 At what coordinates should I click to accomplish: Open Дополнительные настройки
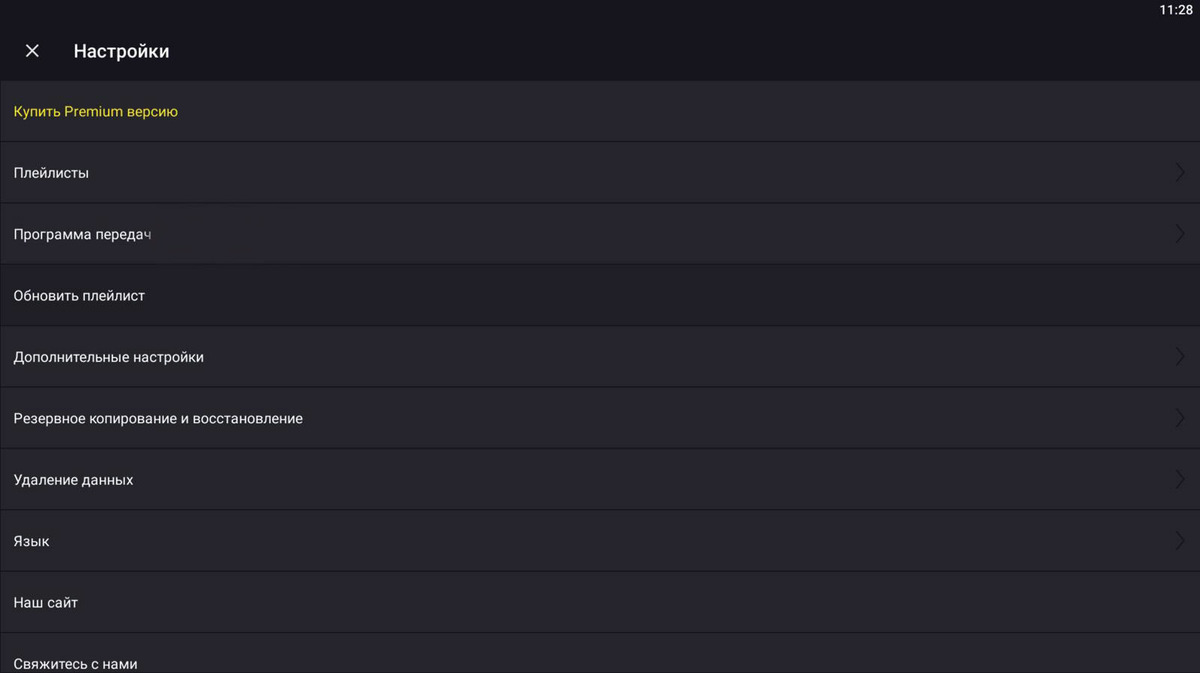pyautogui.click(x=108, y=357)
